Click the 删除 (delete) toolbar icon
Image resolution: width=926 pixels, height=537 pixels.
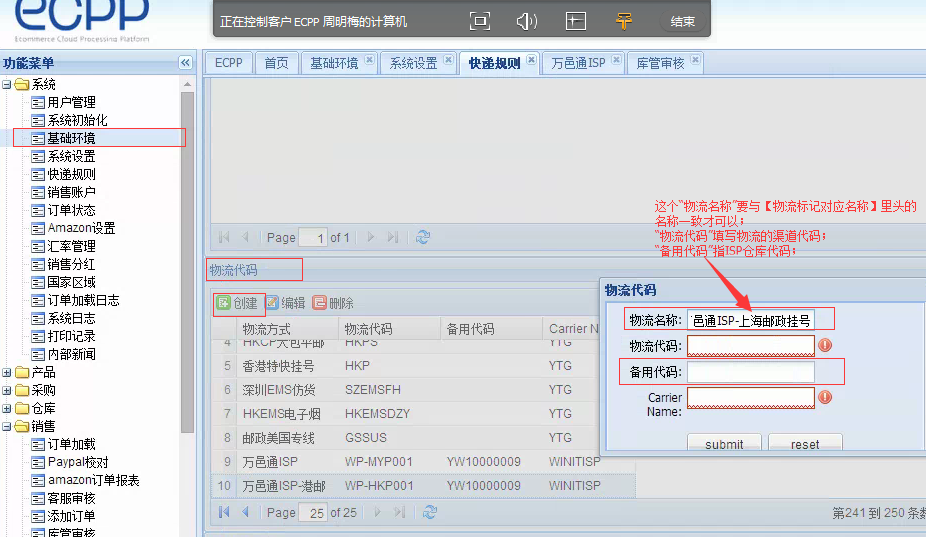(x=320, y=303)
